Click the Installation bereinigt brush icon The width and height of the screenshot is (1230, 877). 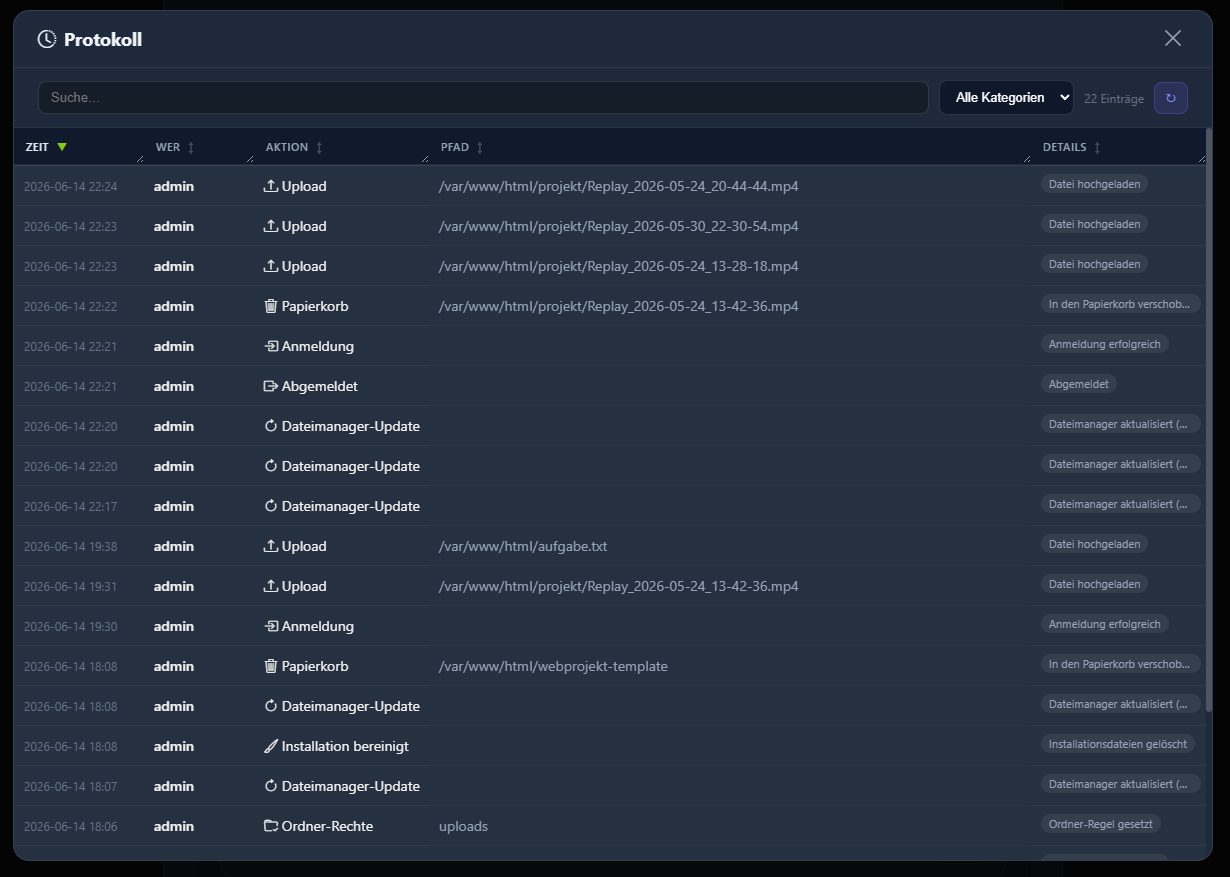click(x=270, y=746)
